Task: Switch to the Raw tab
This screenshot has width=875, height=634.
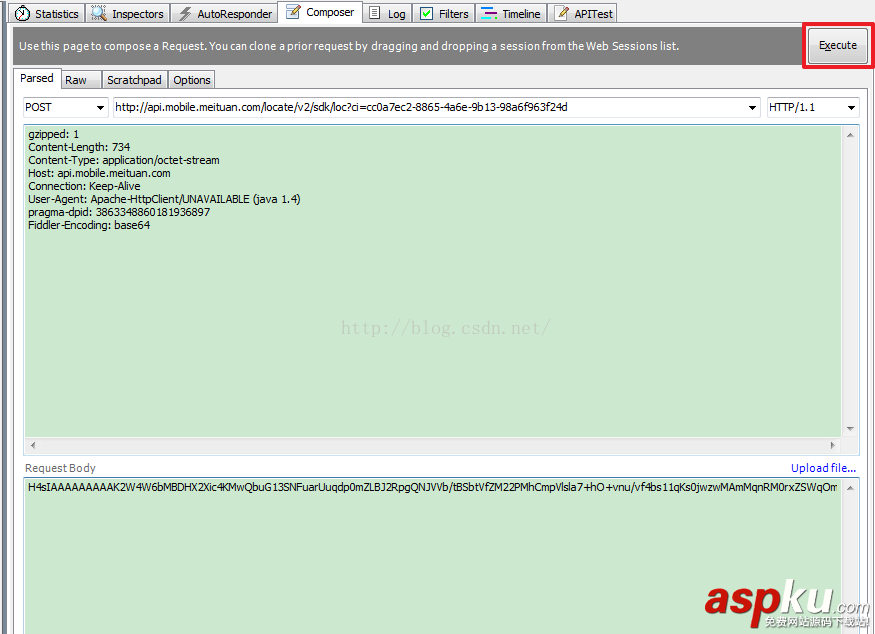Action: point(80,79)
